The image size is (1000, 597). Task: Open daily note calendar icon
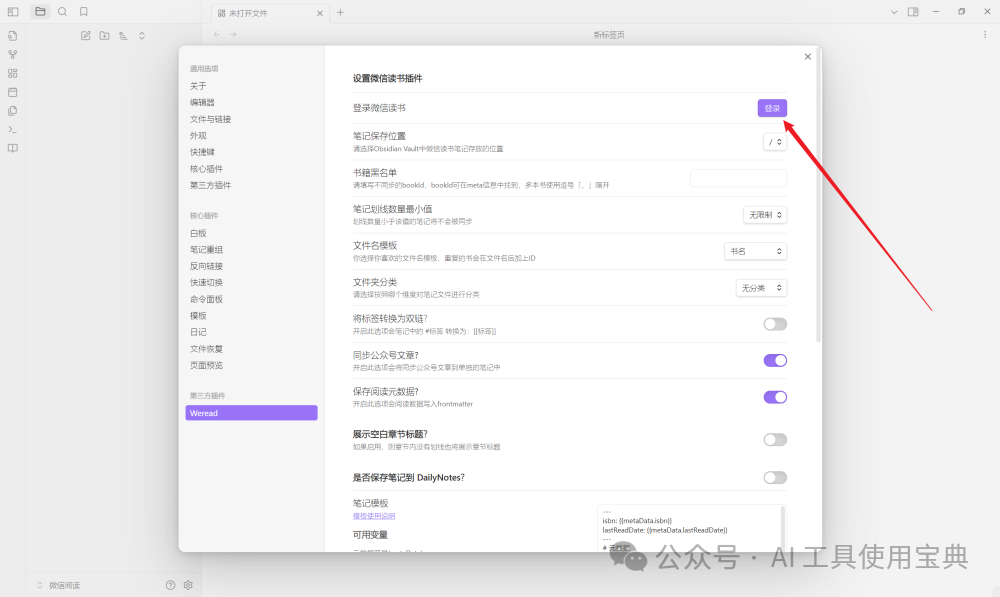click(13, 92)
